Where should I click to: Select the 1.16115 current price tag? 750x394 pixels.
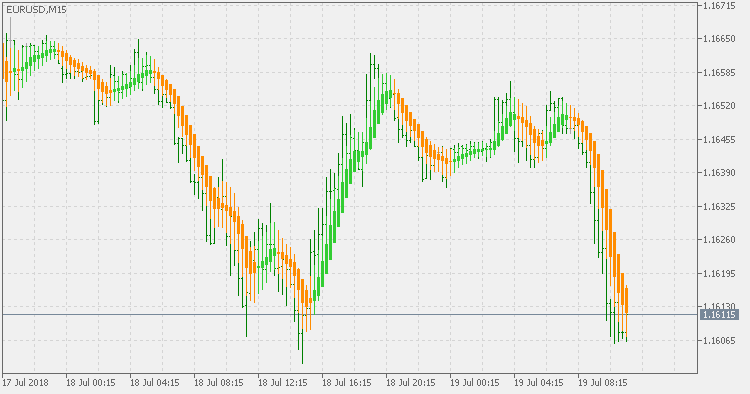click(719, 315)
